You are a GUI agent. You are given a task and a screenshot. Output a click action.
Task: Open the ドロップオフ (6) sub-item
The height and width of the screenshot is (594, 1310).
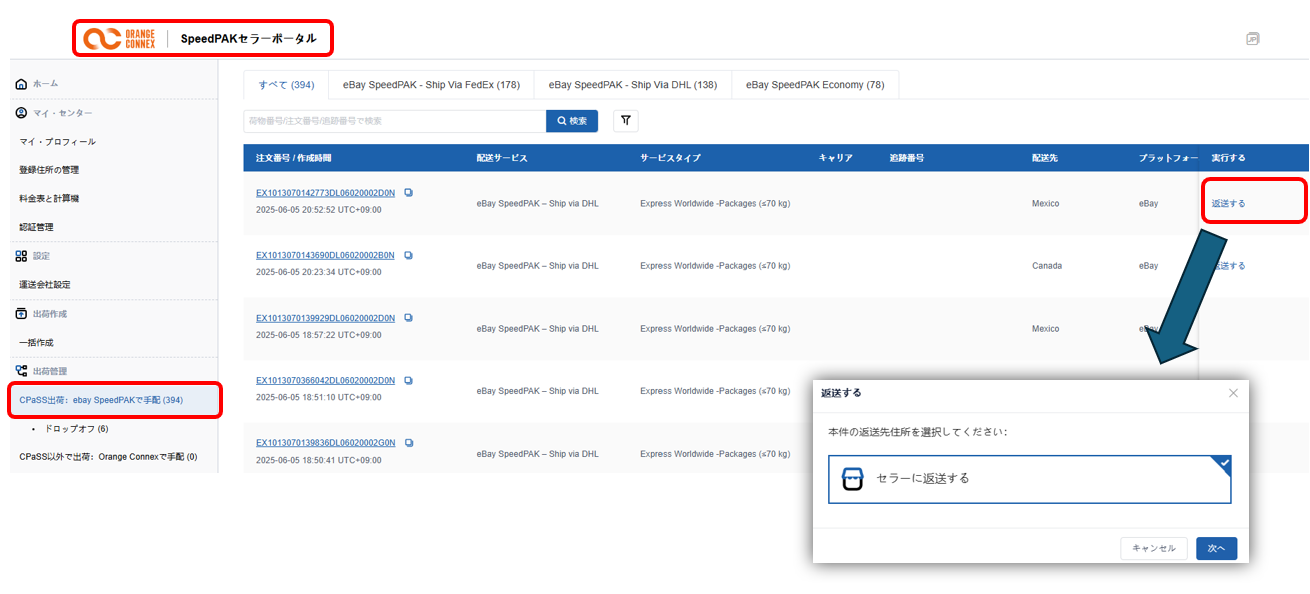(77, 429)
